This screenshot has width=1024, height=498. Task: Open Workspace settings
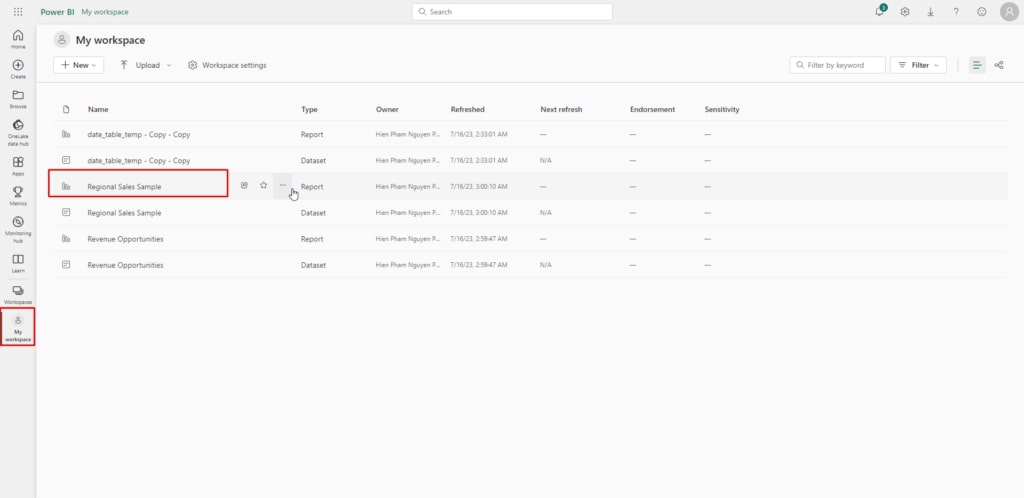coord(227,65)
